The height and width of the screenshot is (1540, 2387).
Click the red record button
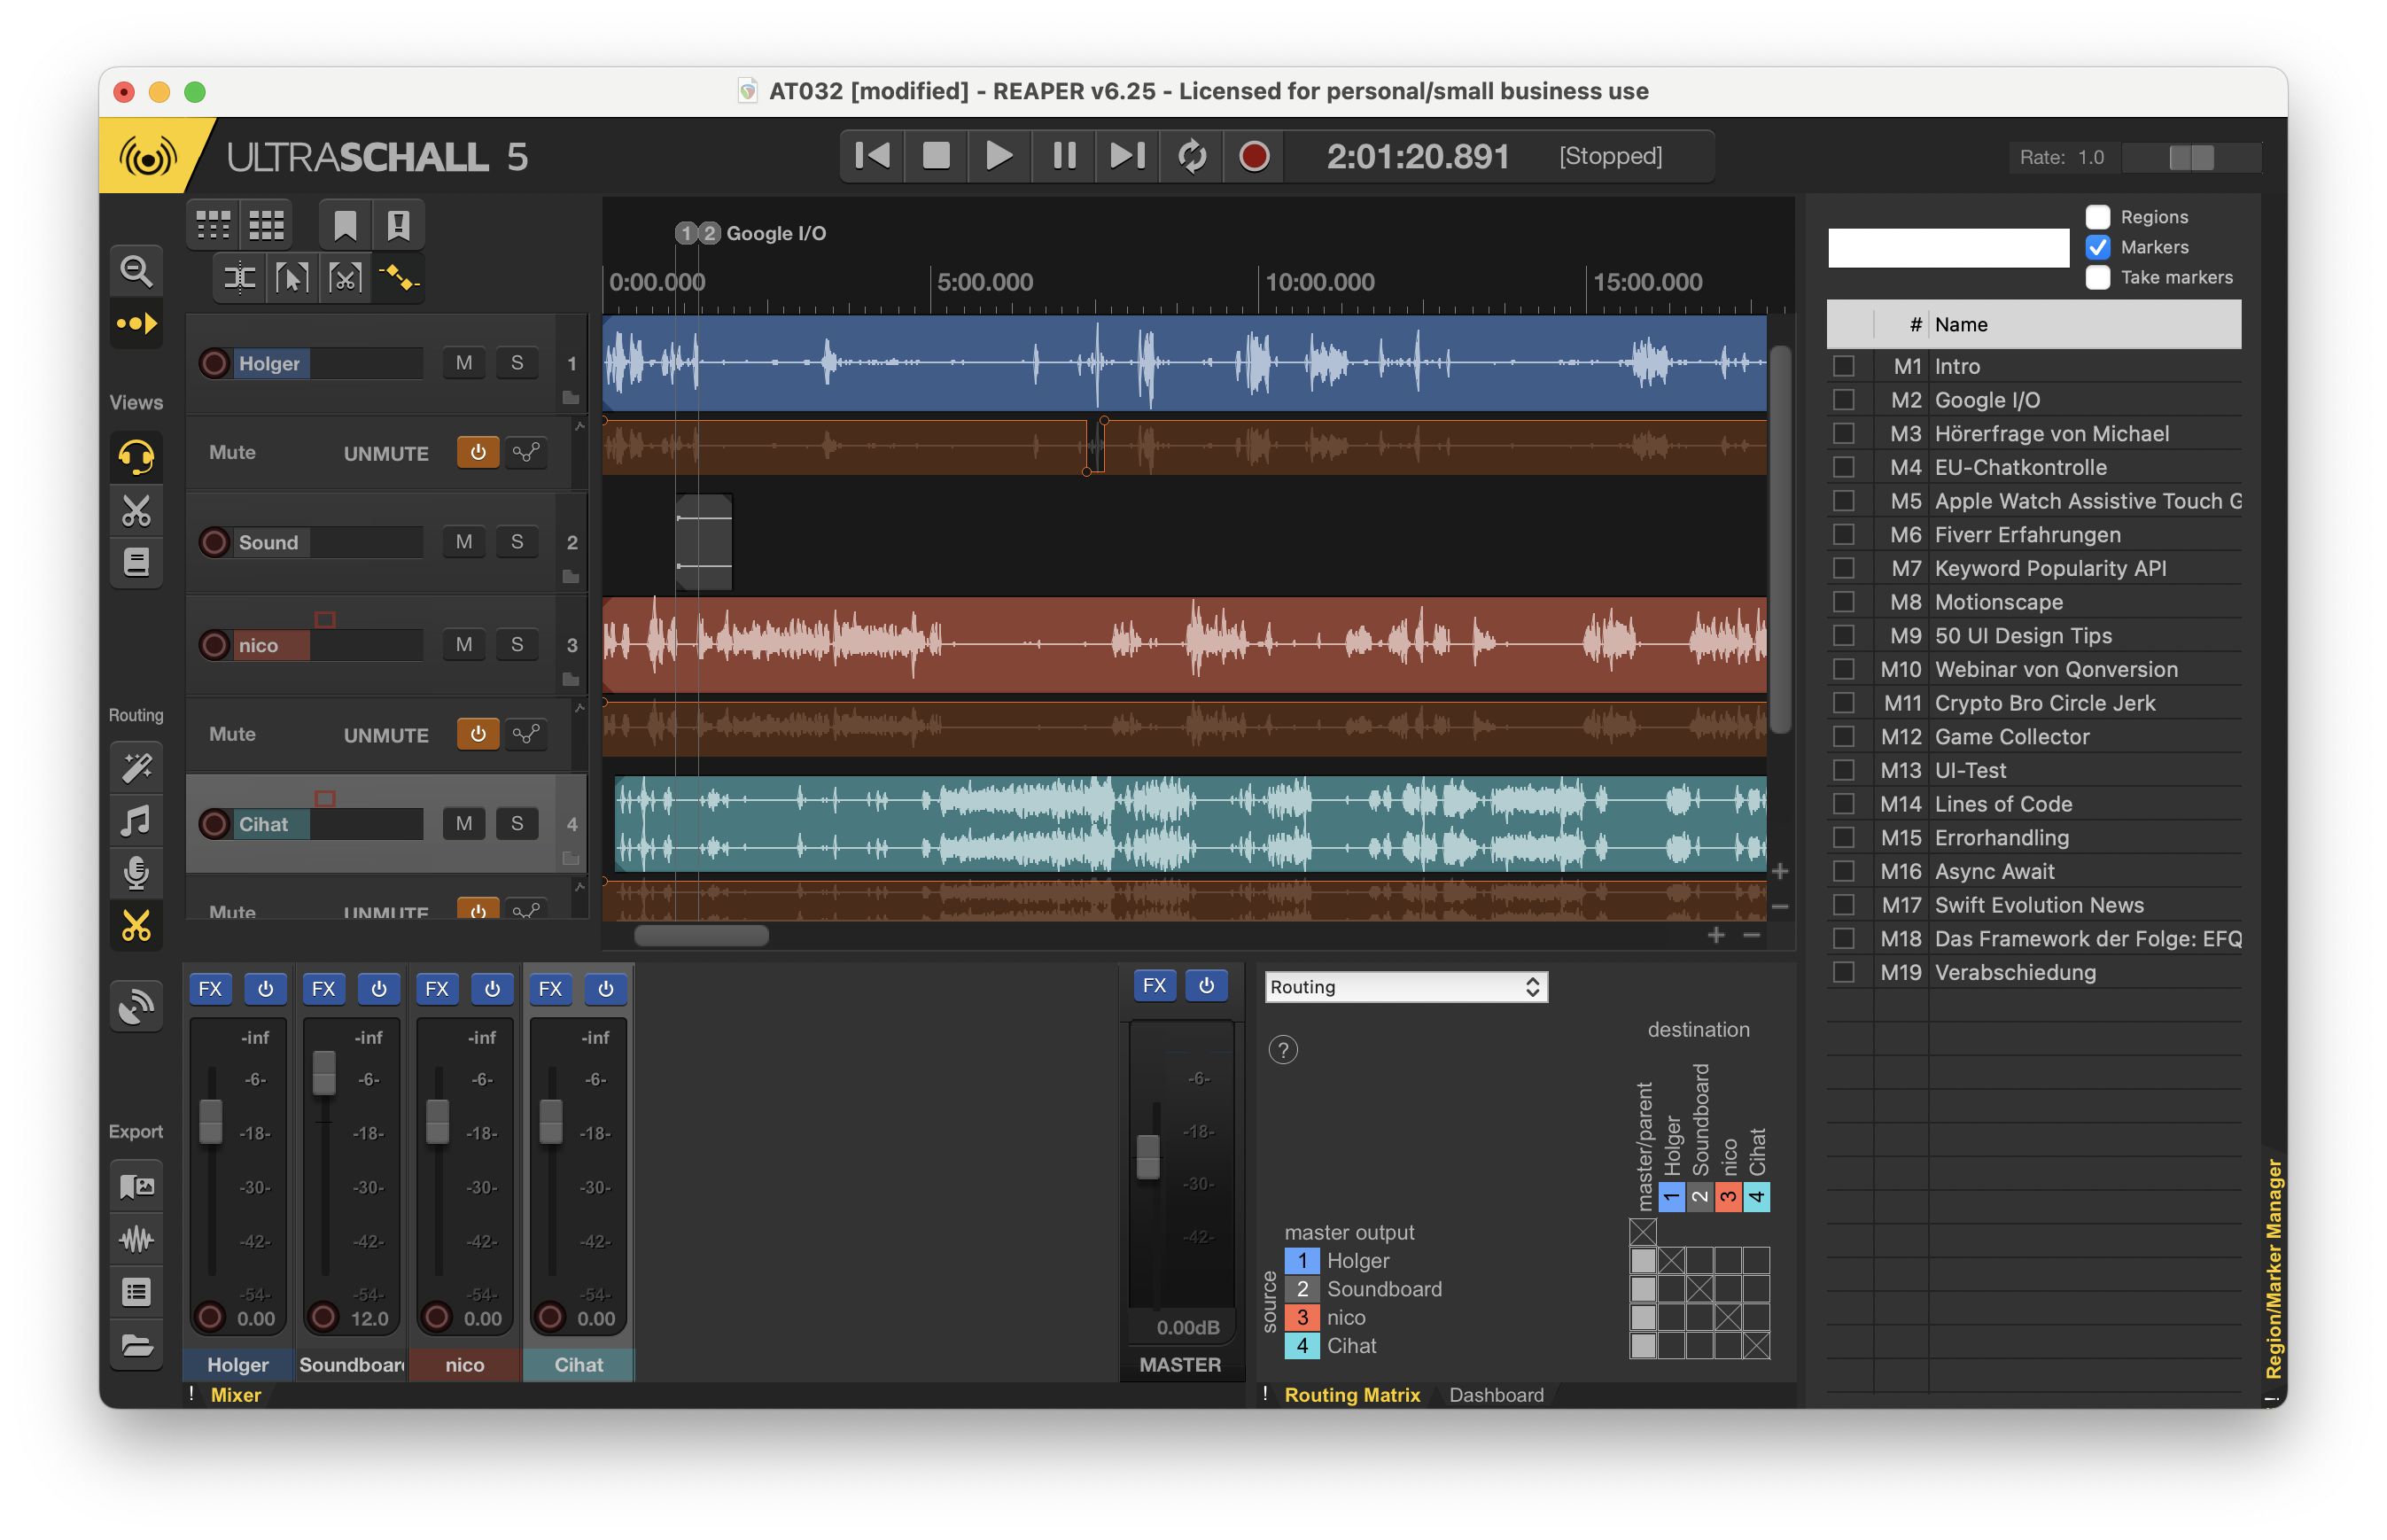click(1254, 156)
